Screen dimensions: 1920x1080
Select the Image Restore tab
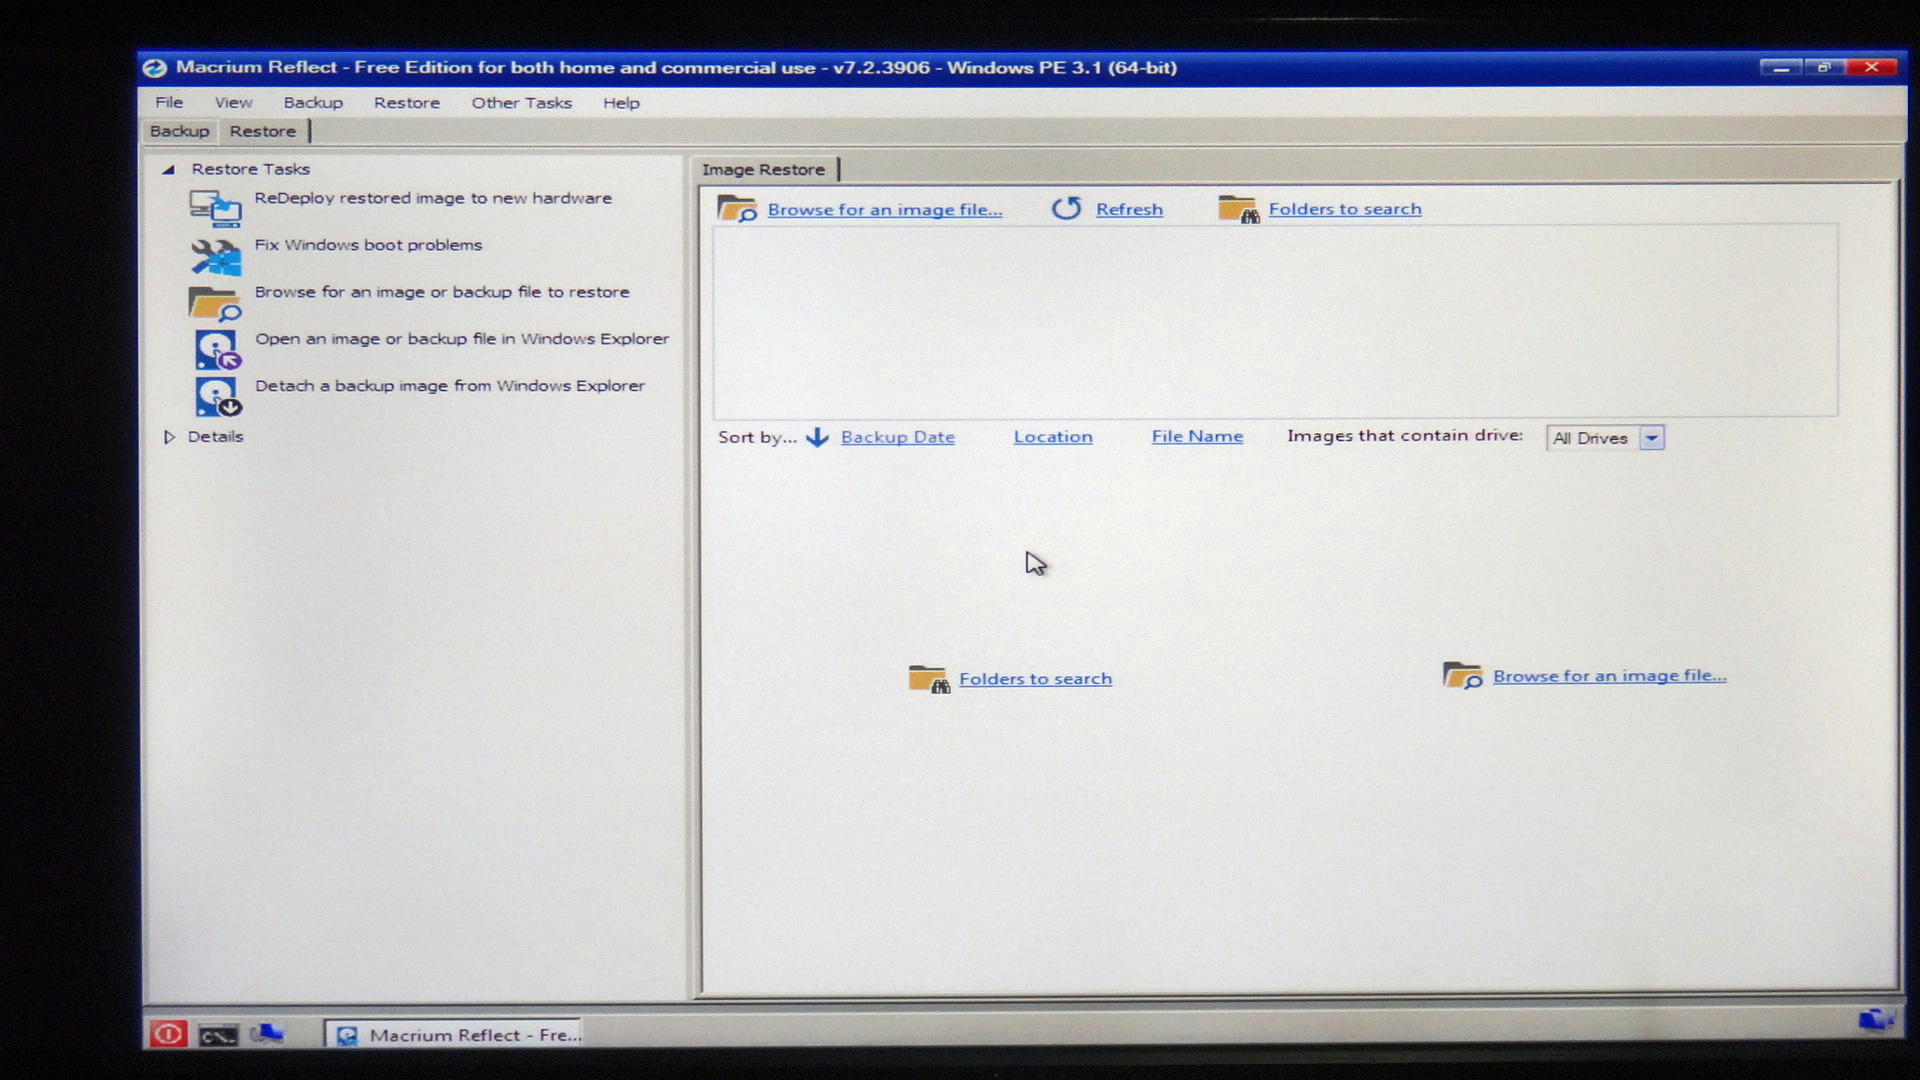(x=763, y=169)
